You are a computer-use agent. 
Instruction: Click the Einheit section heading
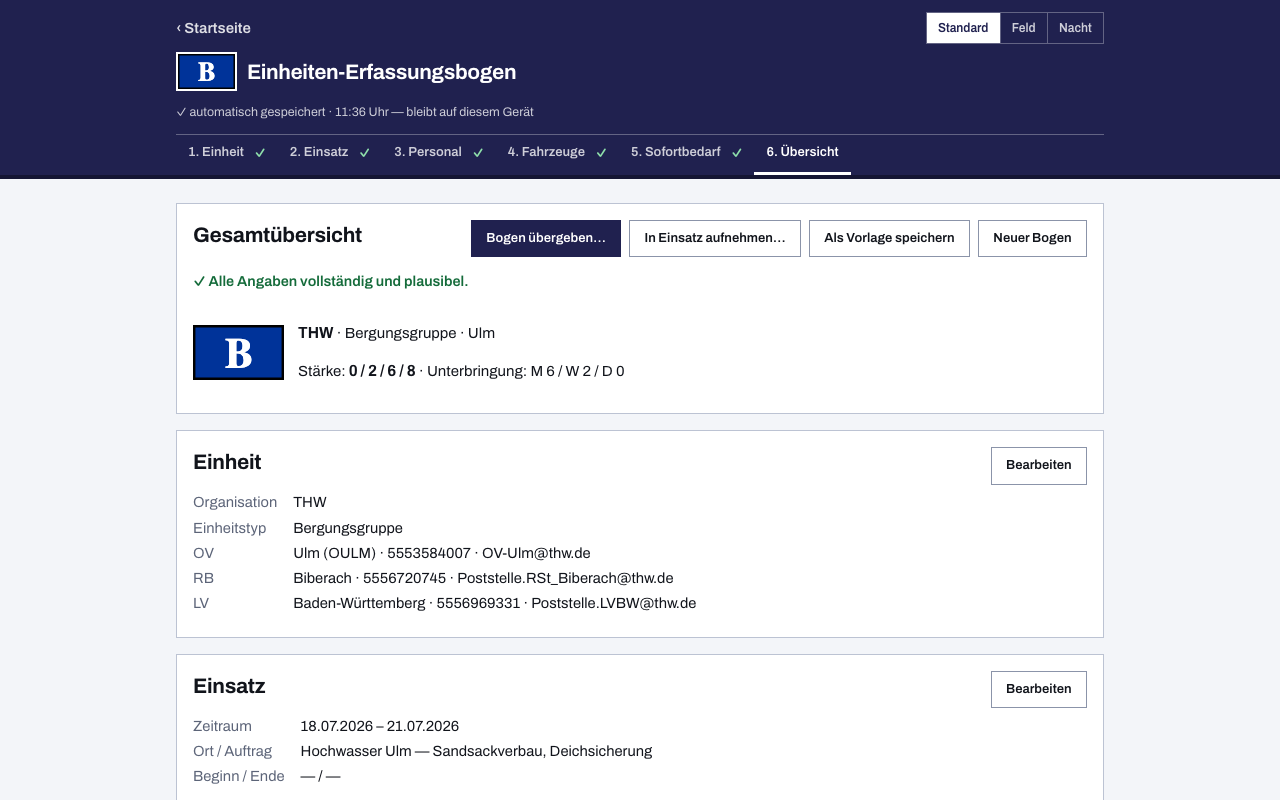tap(227, 462)
